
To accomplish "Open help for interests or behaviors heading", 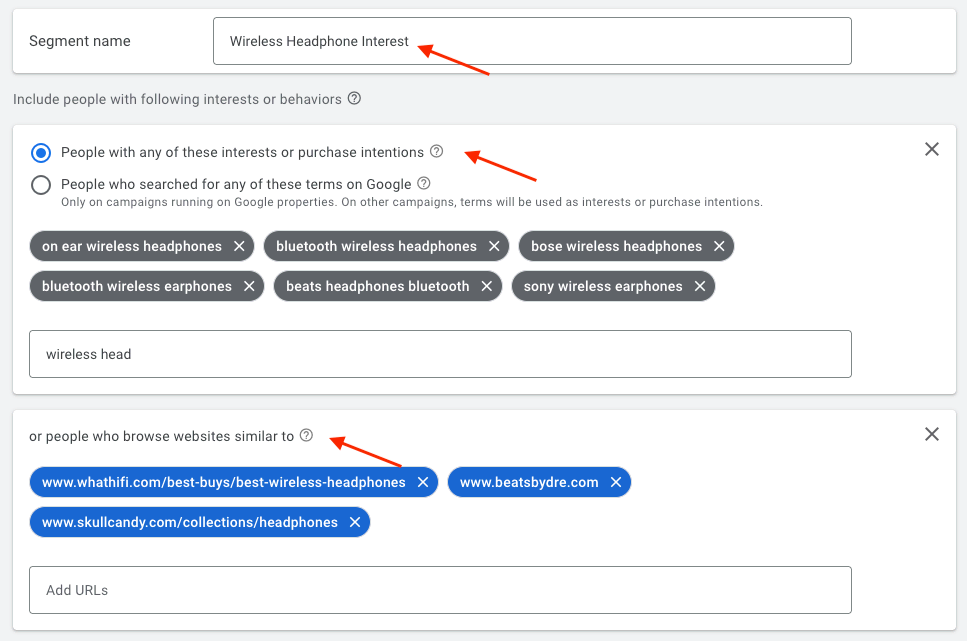I will click(x=354, y=99).
